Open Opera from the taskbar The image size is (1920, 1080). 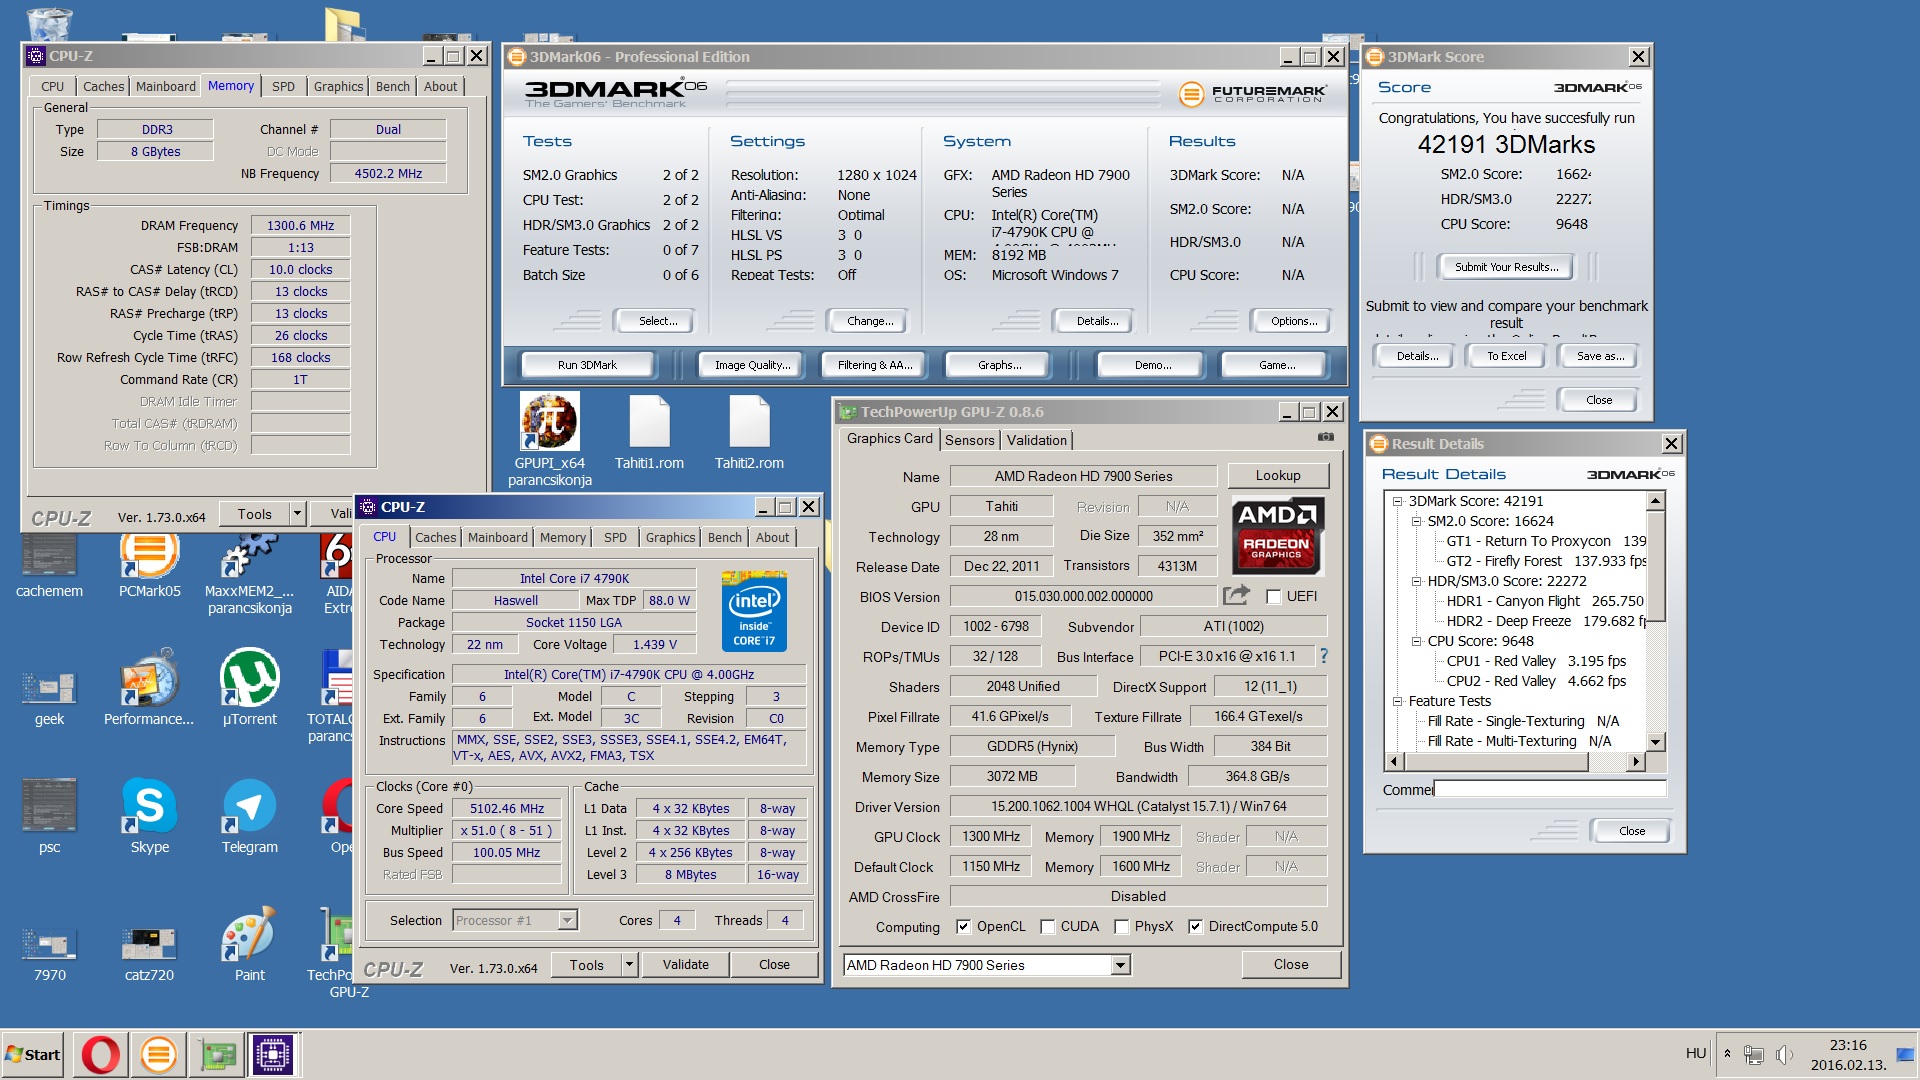[x=100, y=1055]
